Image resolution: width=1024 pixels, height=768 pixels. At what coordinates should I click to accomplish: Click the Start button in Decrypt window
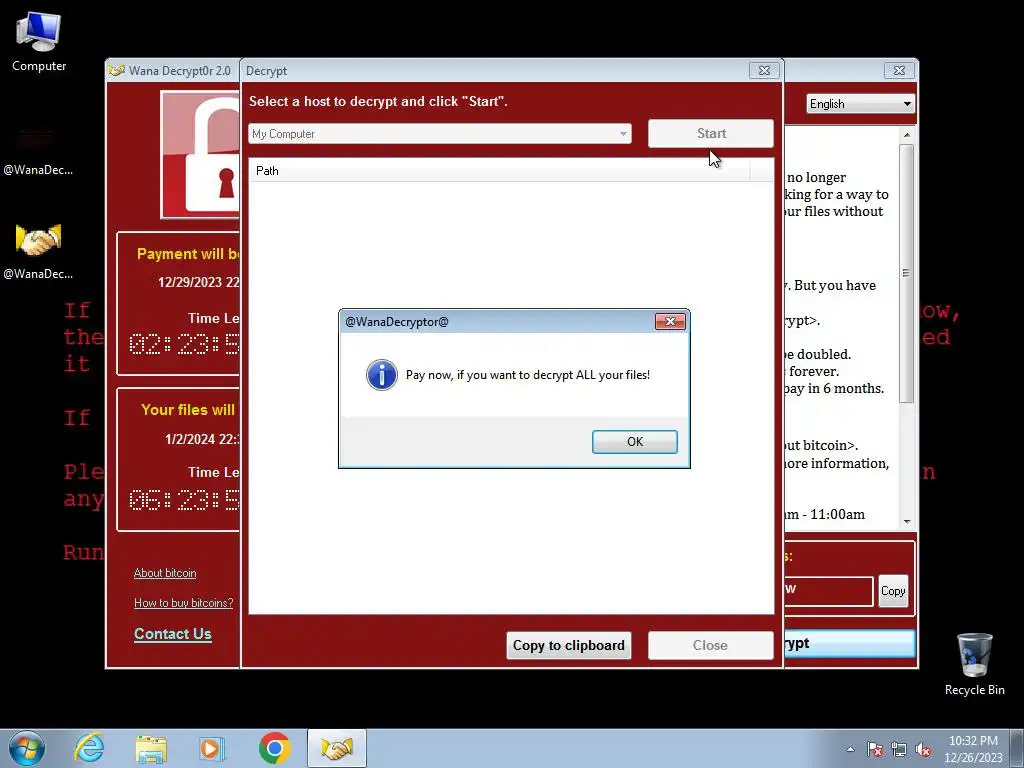pyautogui.click(x=711, y=133)
